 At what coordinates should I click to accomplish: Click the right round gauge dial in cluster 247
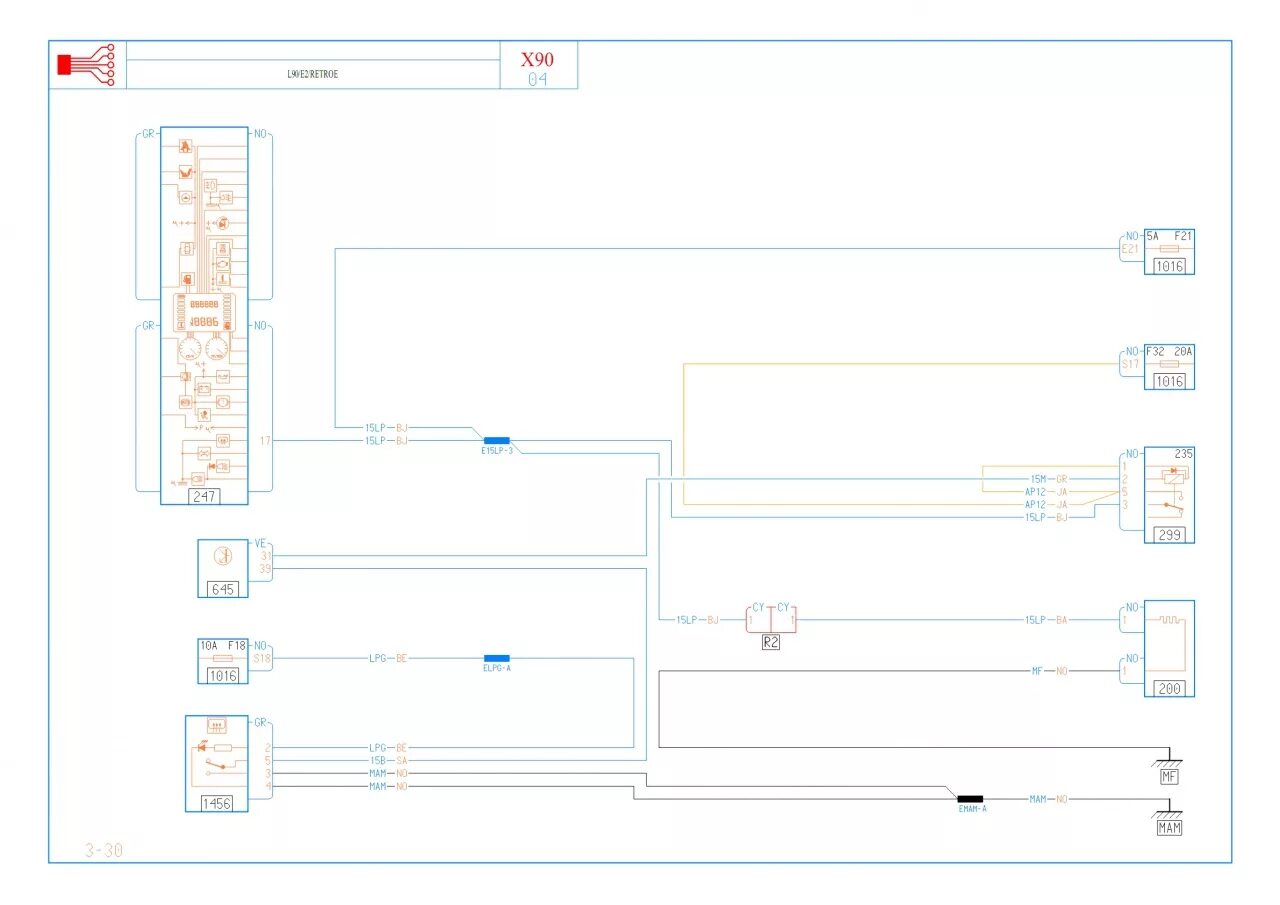pos(217,349)
